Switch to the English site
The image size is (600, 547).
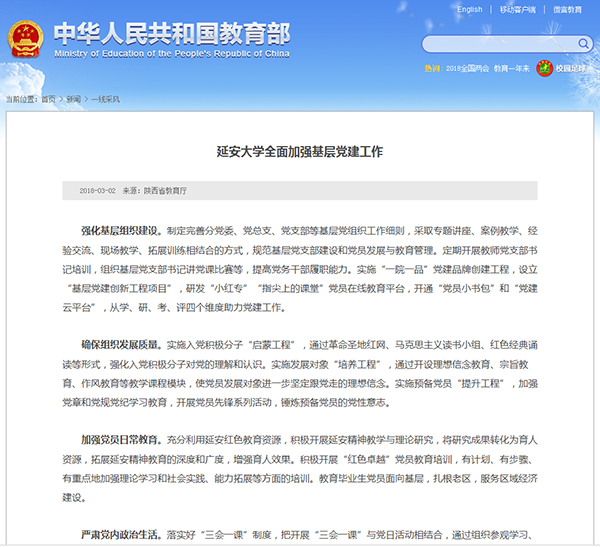pos(469,10)
